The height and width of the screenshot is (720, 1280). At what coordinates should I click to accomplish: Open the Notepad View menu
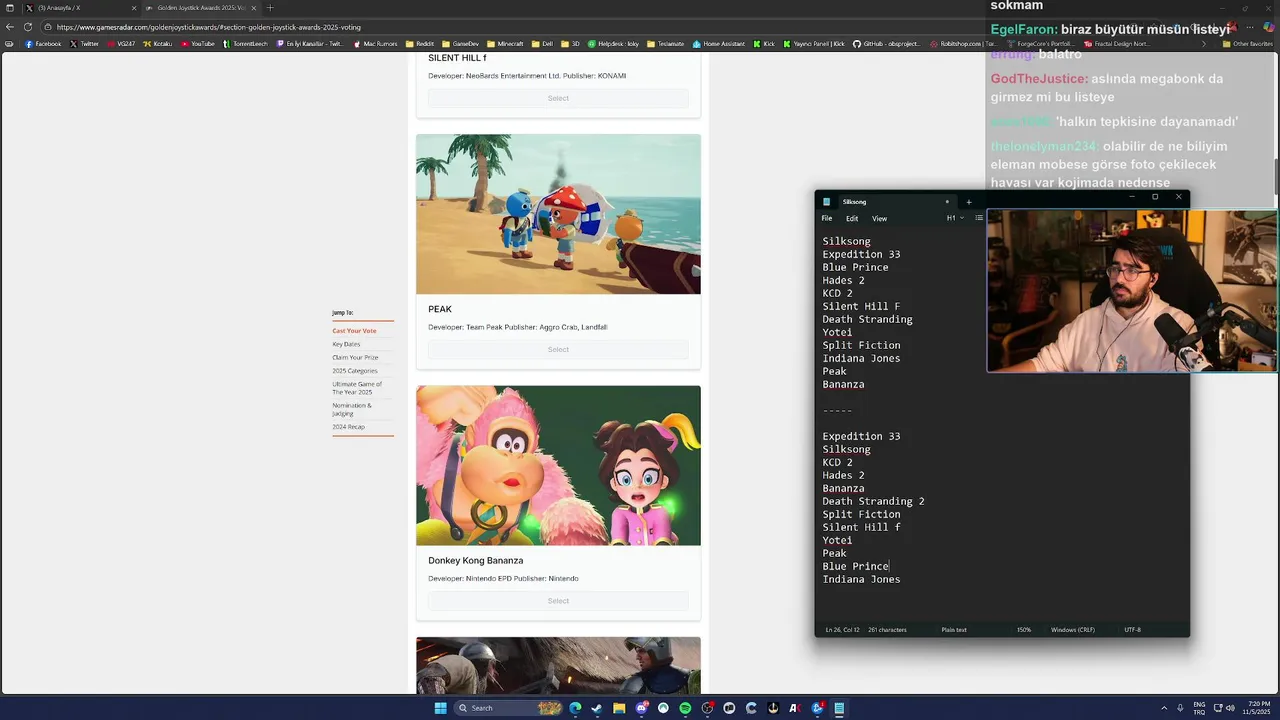tap(879, 218)
